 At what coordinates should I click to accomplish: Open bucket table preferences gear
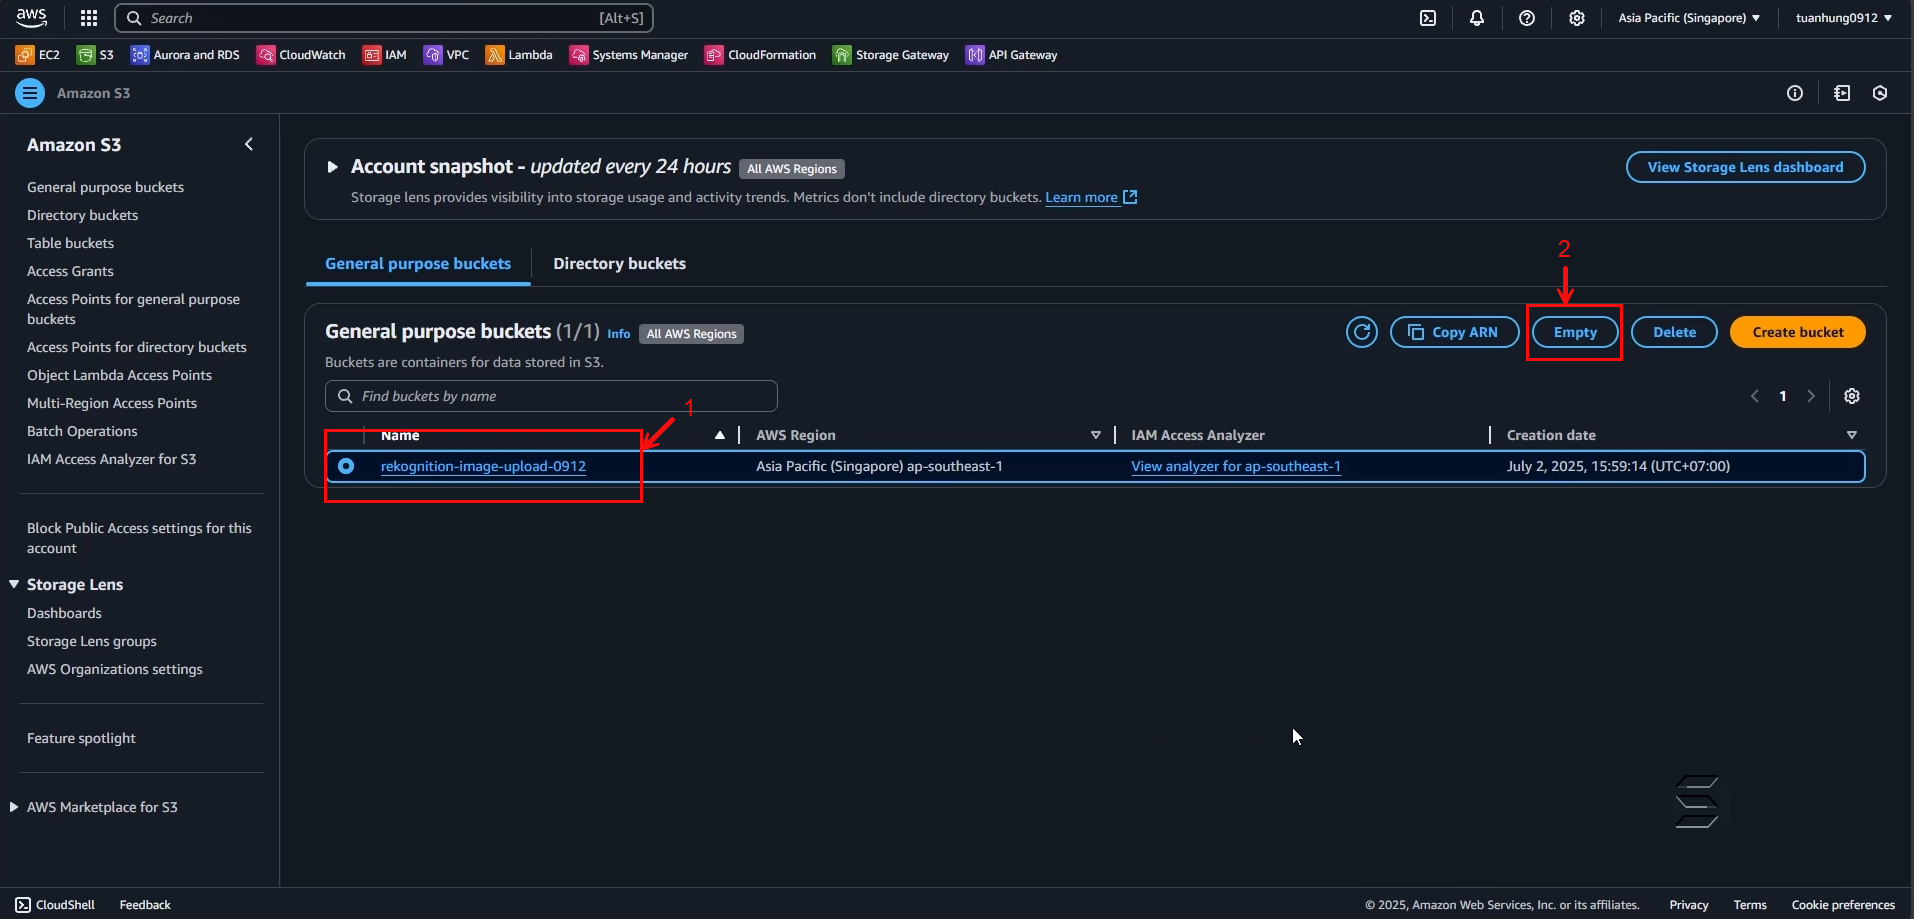1852,396
